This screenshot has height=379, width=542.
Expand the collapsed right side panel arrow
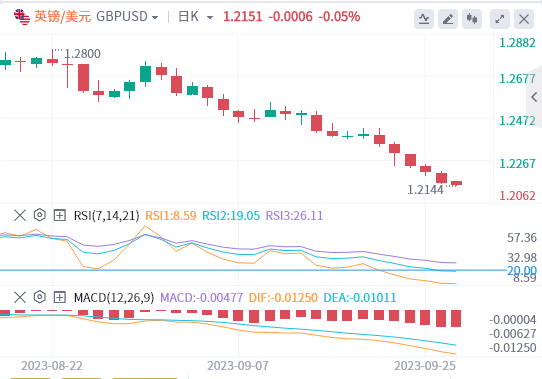coord(534,97)
